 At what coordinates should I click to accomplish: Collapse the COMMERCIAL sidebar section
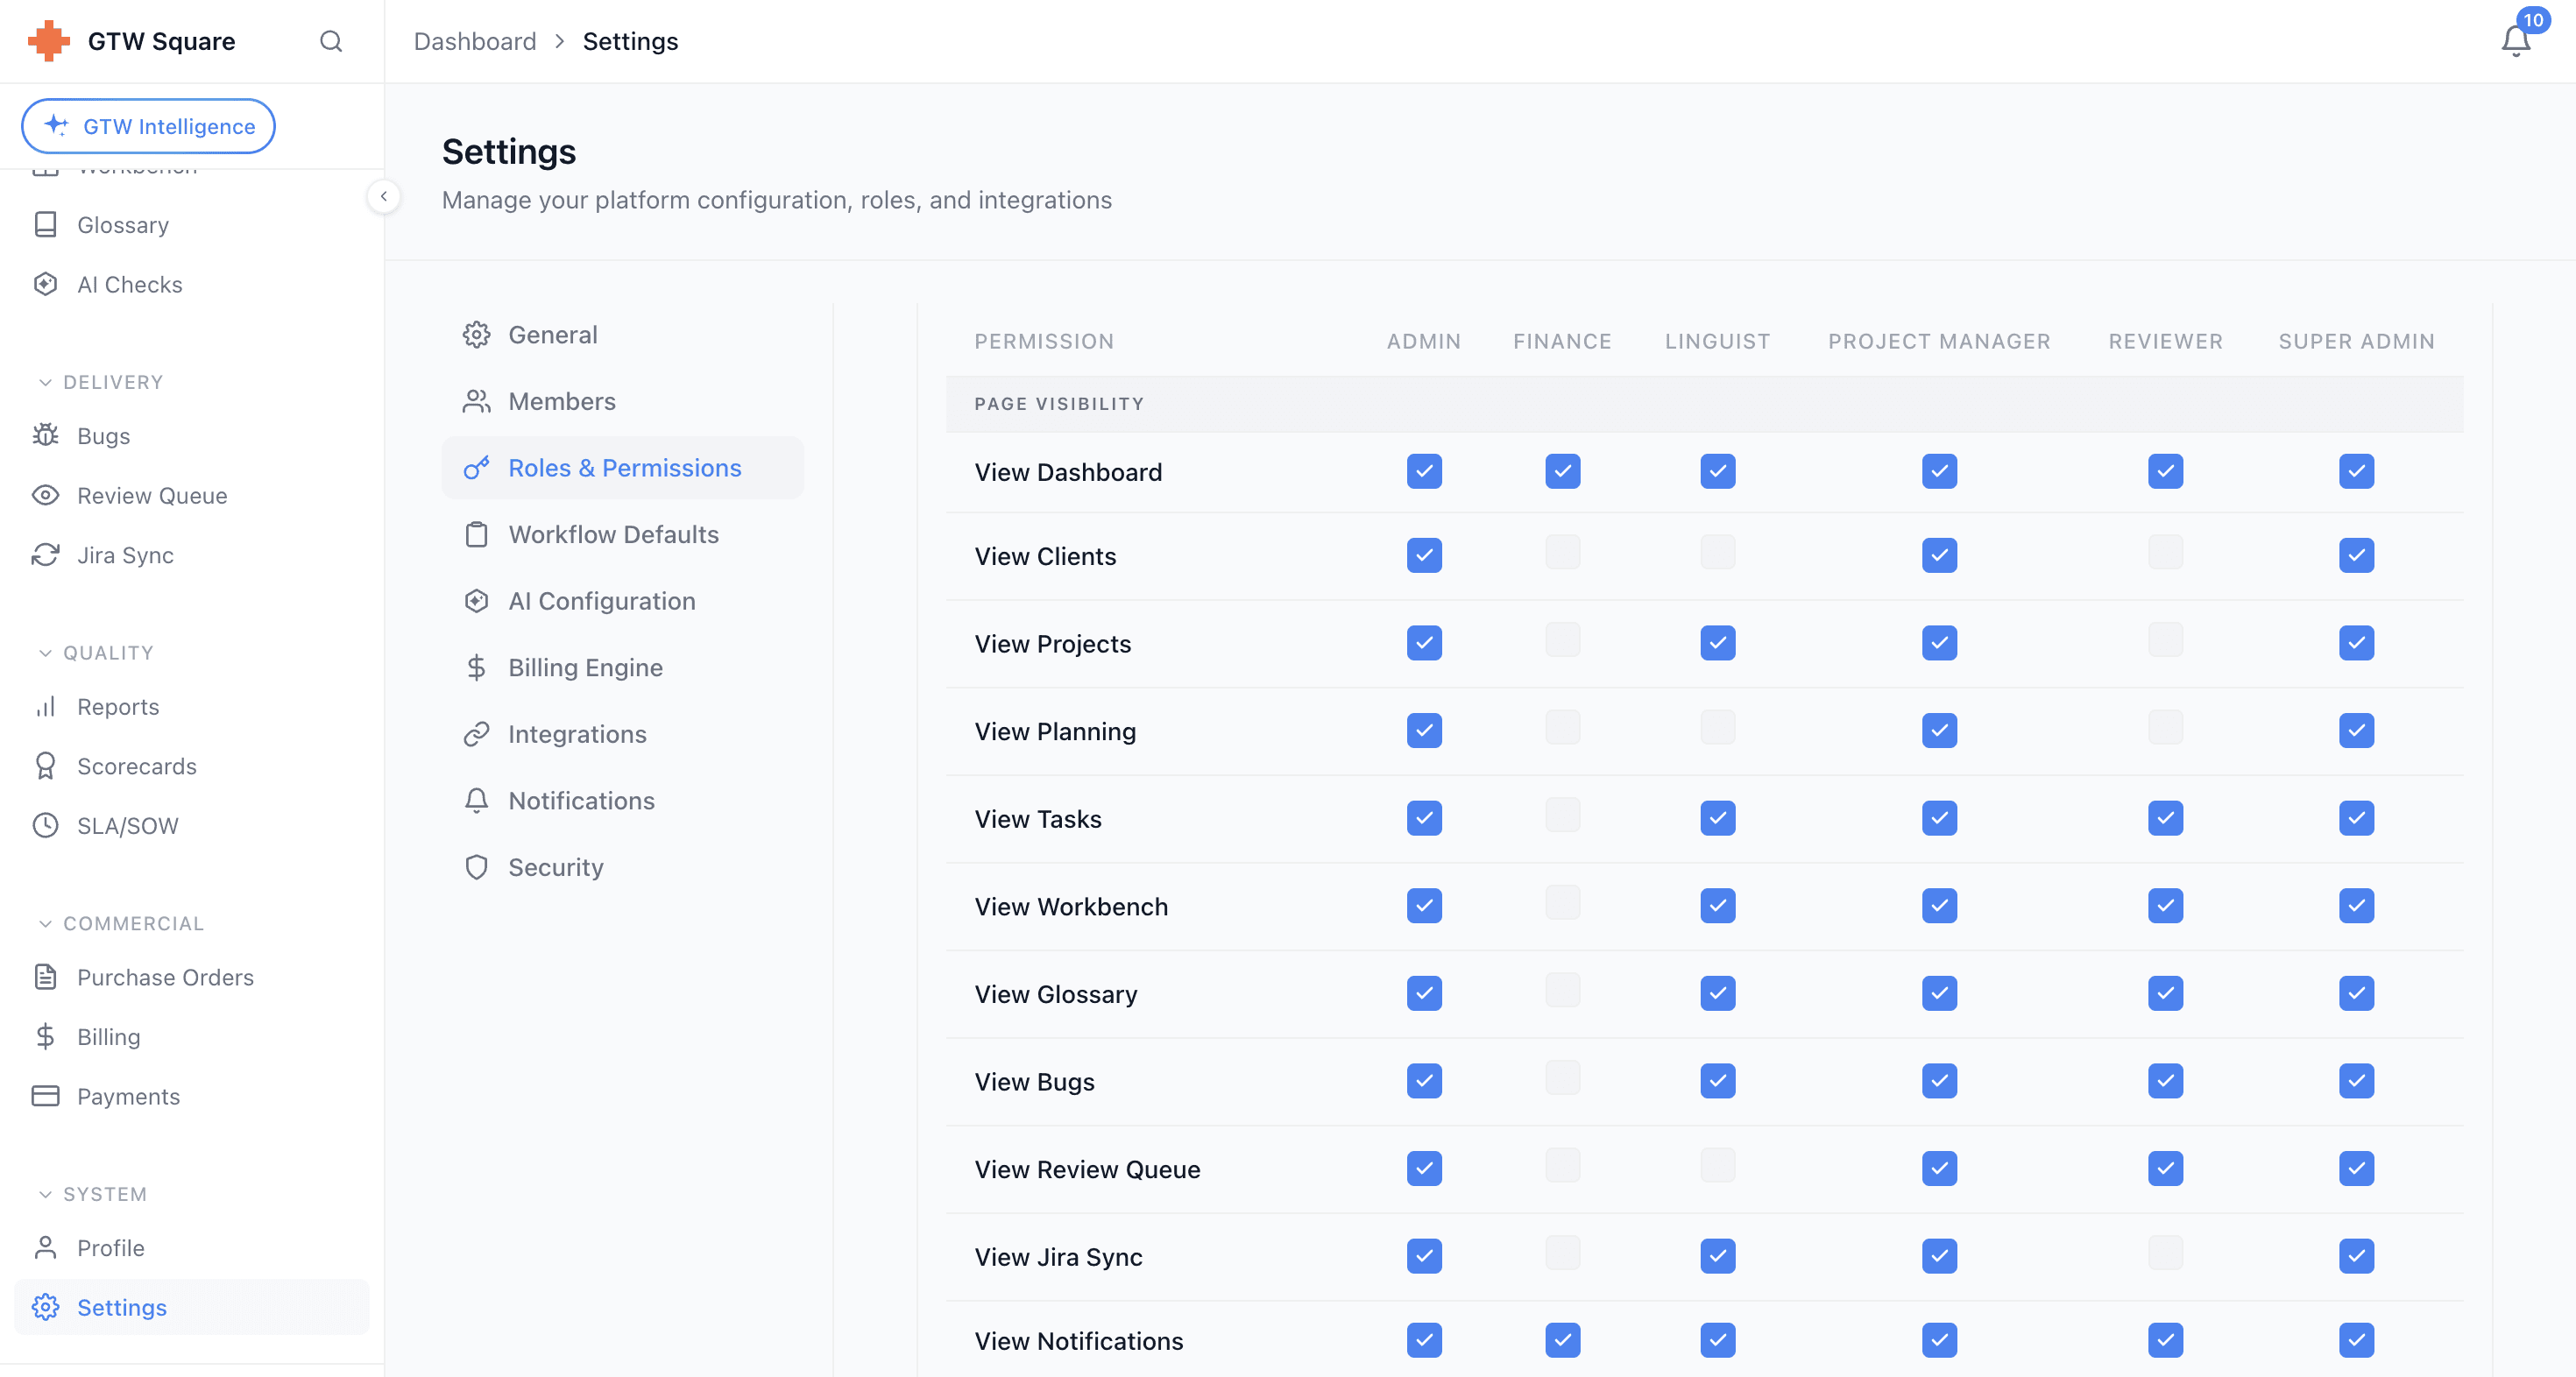[45, 923]
